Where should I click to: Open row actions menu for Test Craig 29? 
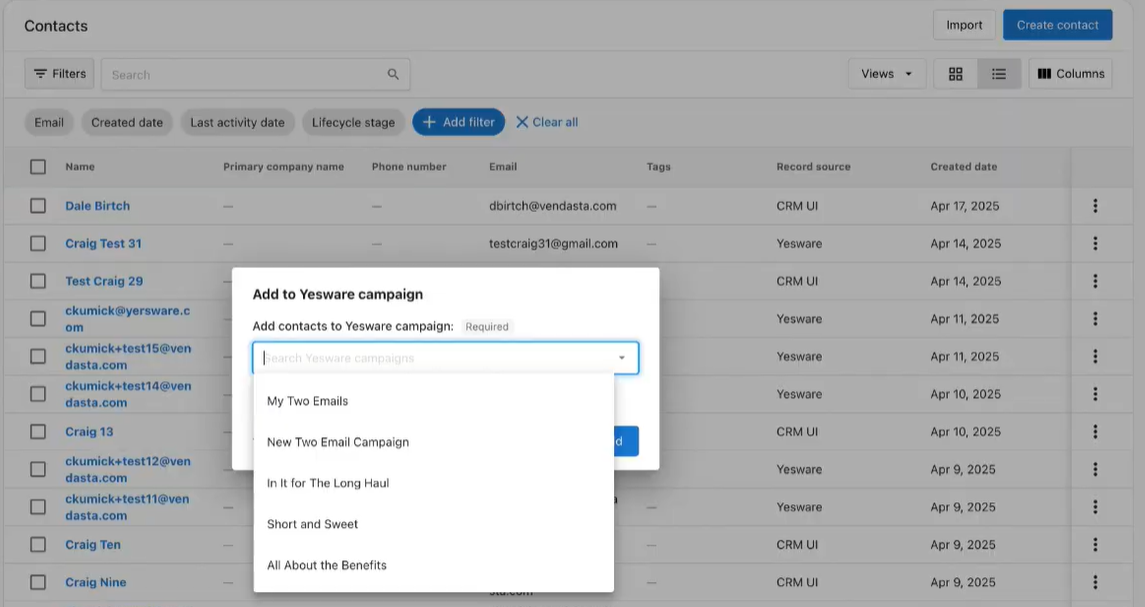click(x=1095, y=281)
